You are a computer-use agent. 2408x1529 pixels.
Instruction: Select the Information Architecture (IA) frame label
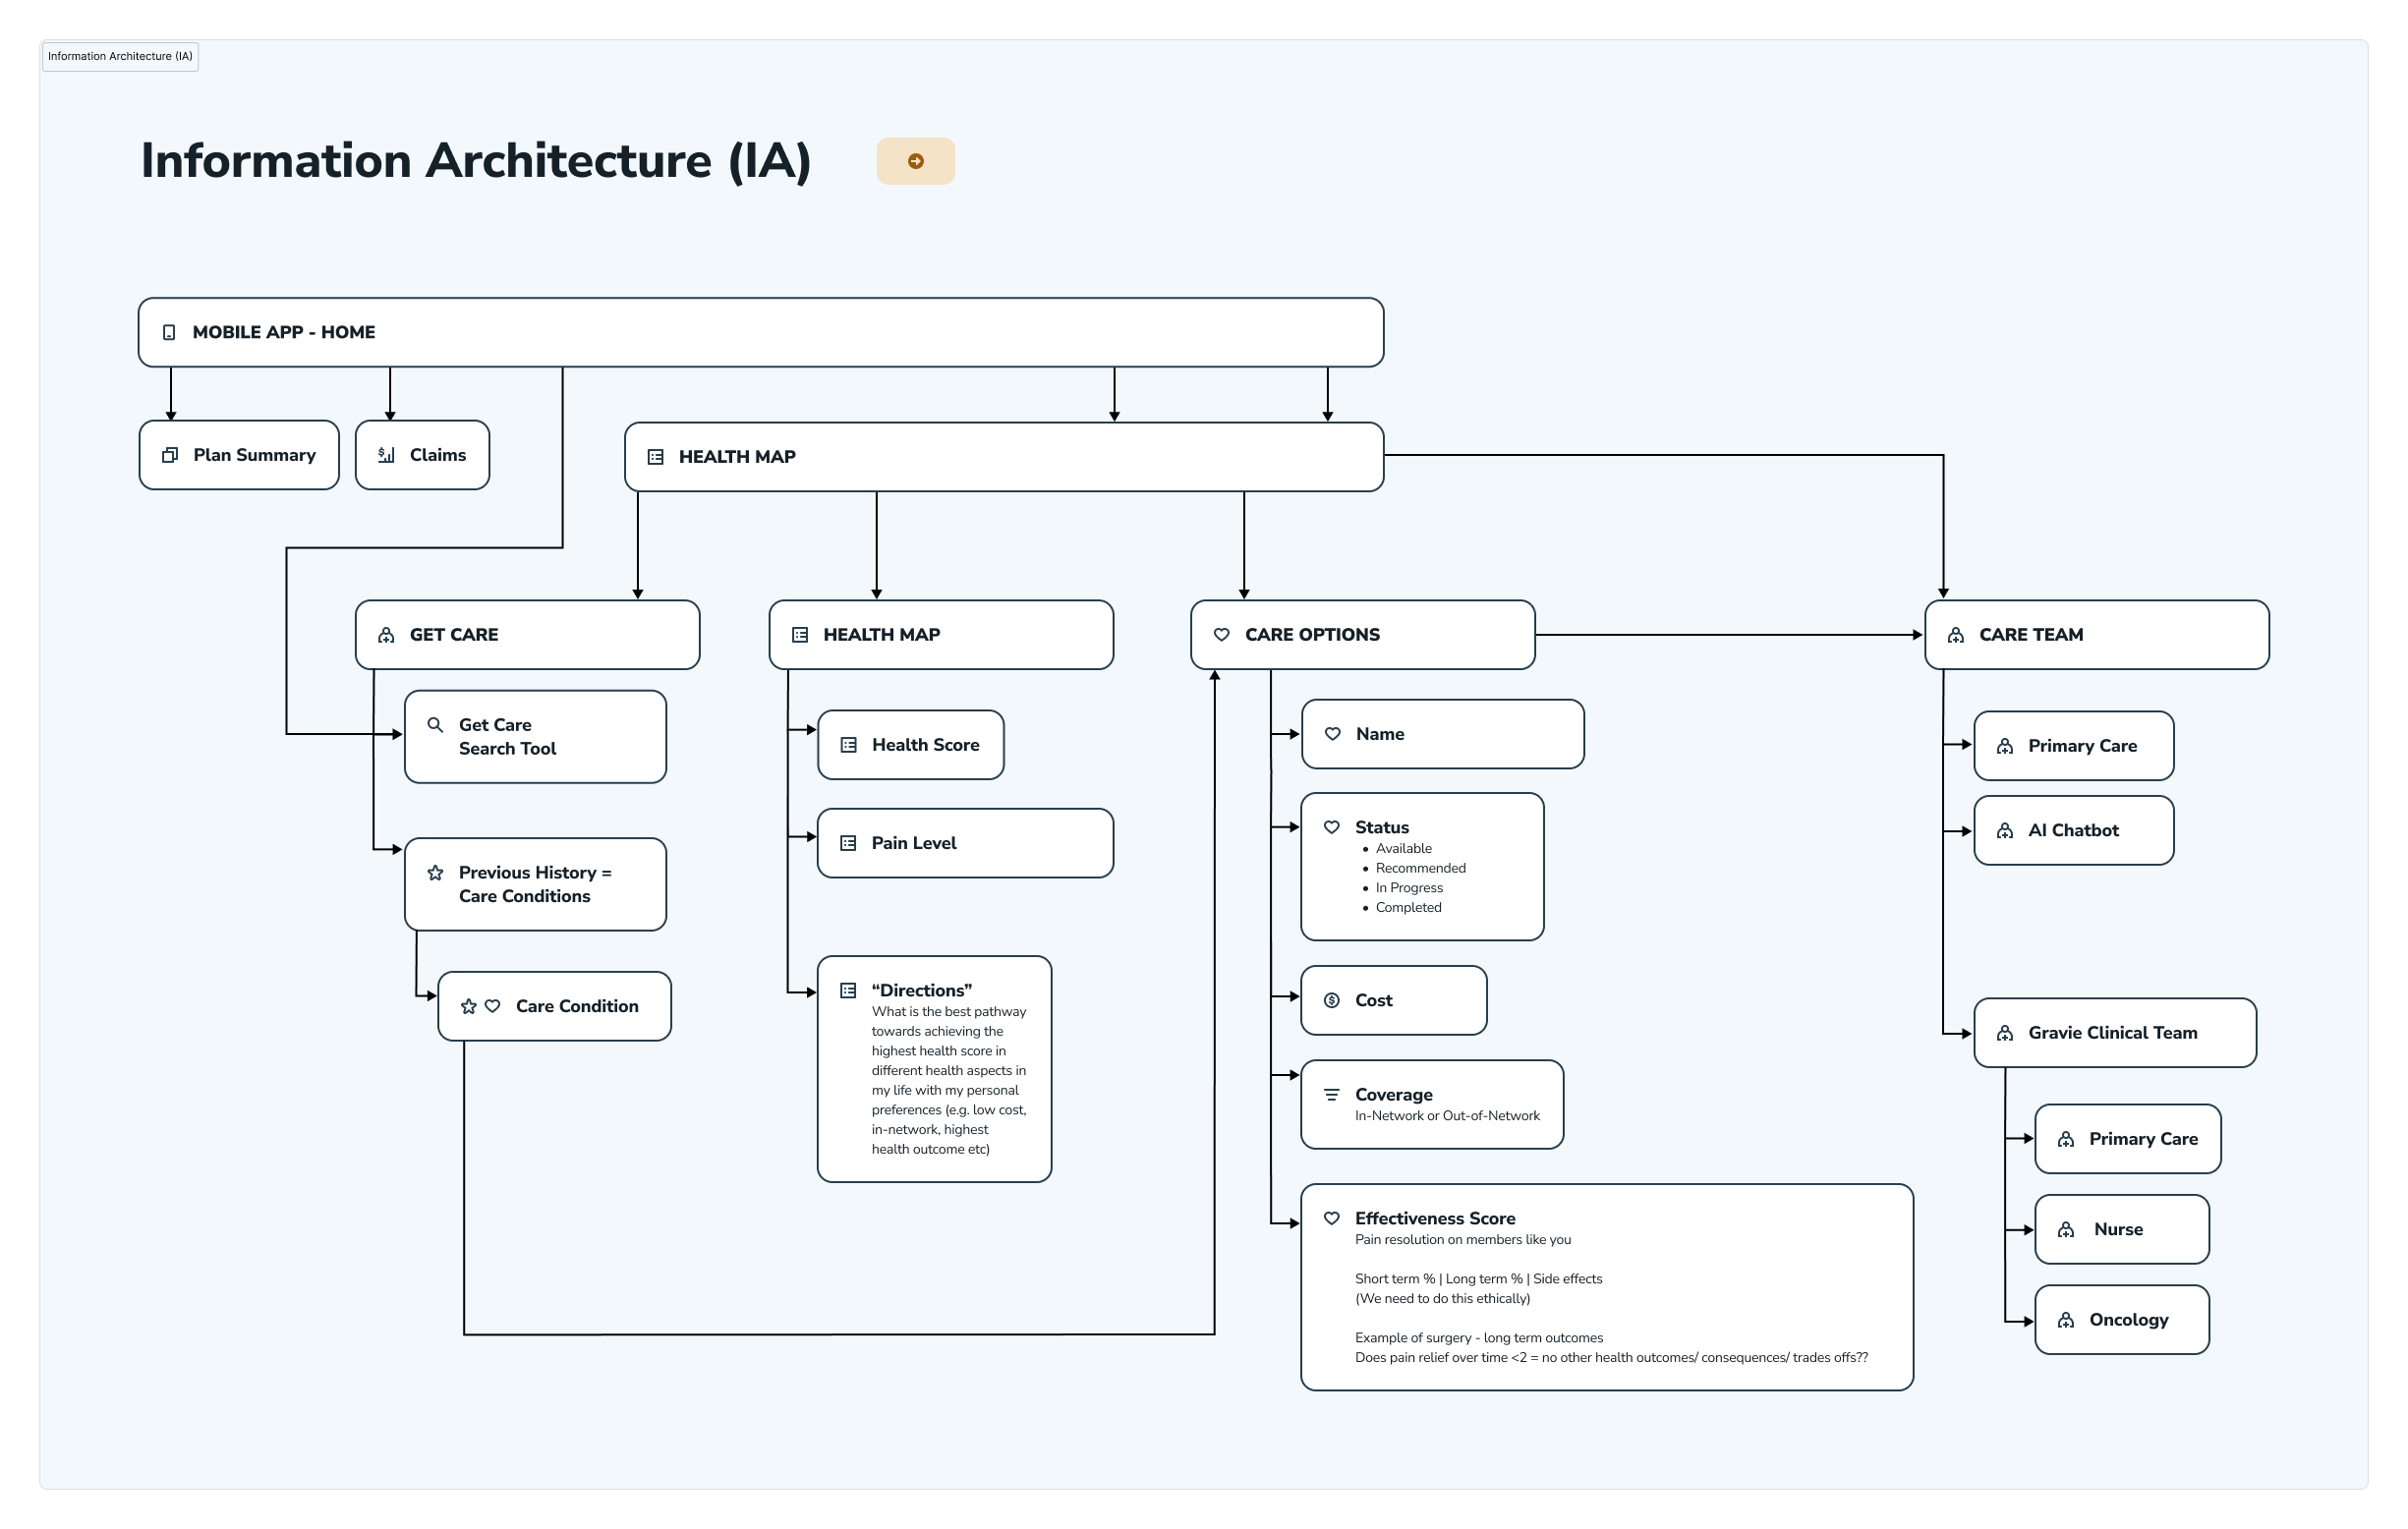[x=120, y=56]
